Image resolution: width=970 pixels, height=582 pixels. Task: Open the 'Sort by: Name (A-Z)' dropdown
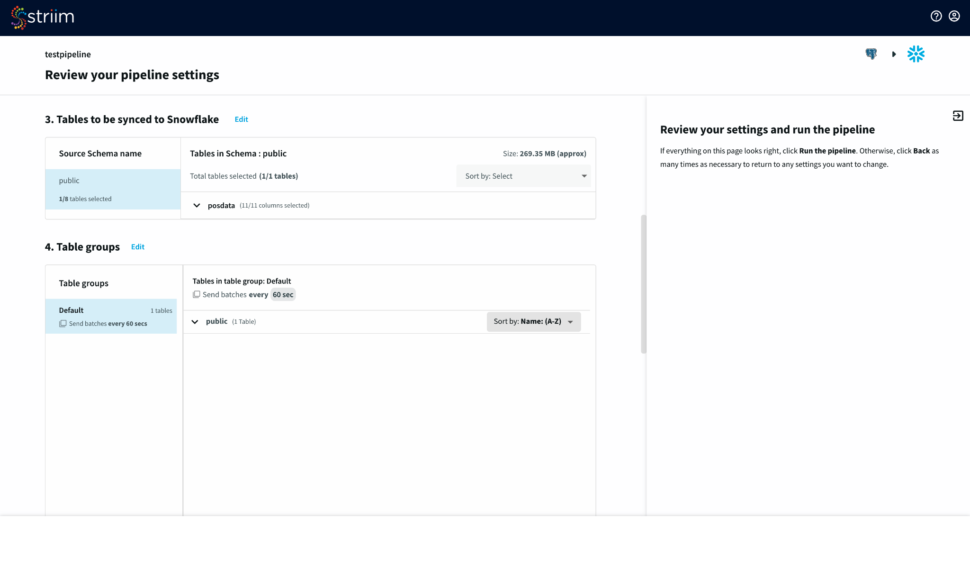tap(533, 322)
